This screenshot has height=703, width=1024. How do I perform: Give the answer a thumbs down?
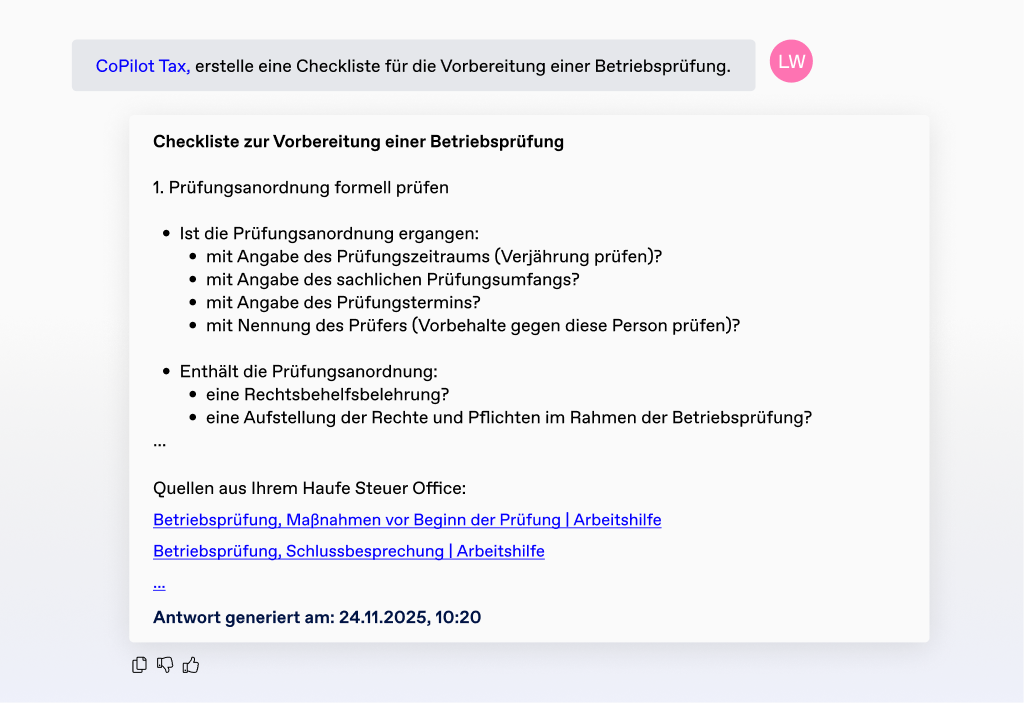point(165,665)
